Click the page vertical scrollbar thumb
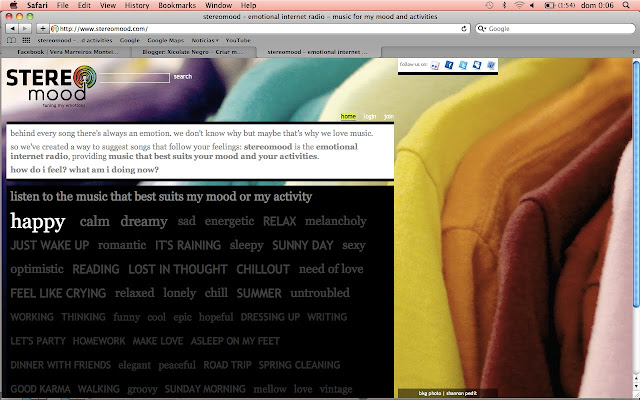Image resolution: width=640 pixels, height=400 pixels. (x=636, y=184)
